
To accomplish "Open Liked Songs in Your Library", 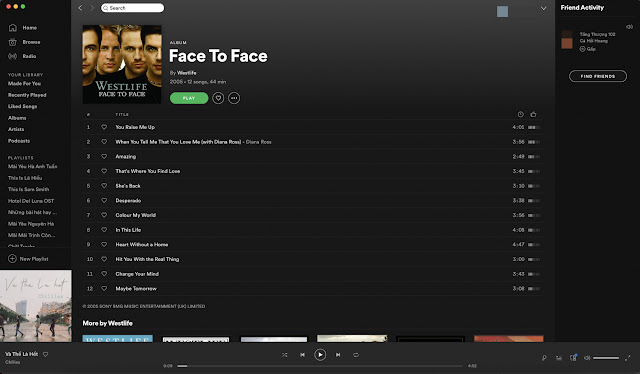I will 22,106.
